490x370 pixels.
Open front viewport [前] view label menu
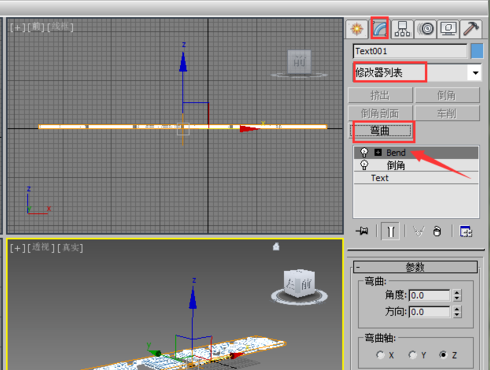[x=36, y=27]
